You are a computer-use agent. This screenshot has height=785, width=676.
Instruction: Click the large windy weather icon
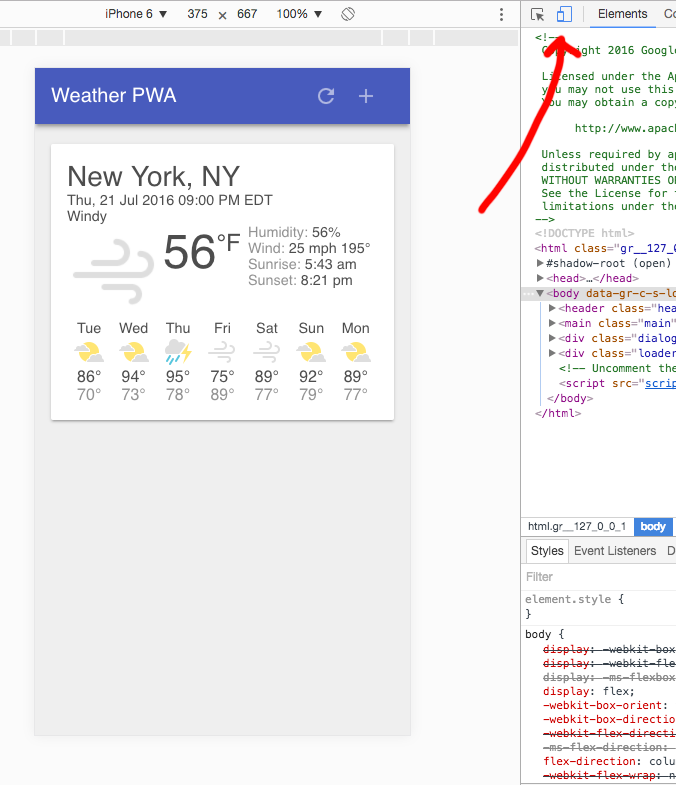114,271
